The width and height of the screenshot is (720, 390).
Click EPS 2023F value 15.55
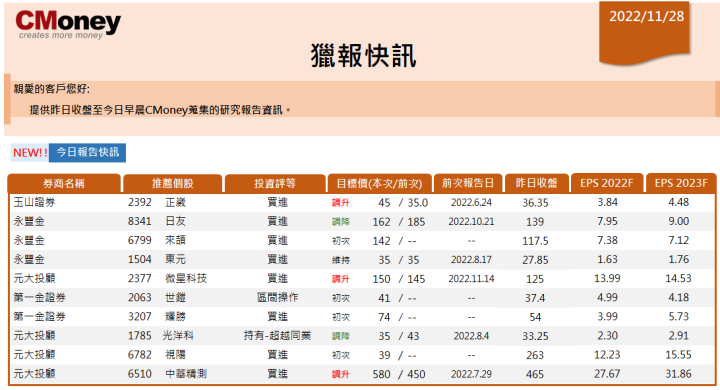point(679,355)
